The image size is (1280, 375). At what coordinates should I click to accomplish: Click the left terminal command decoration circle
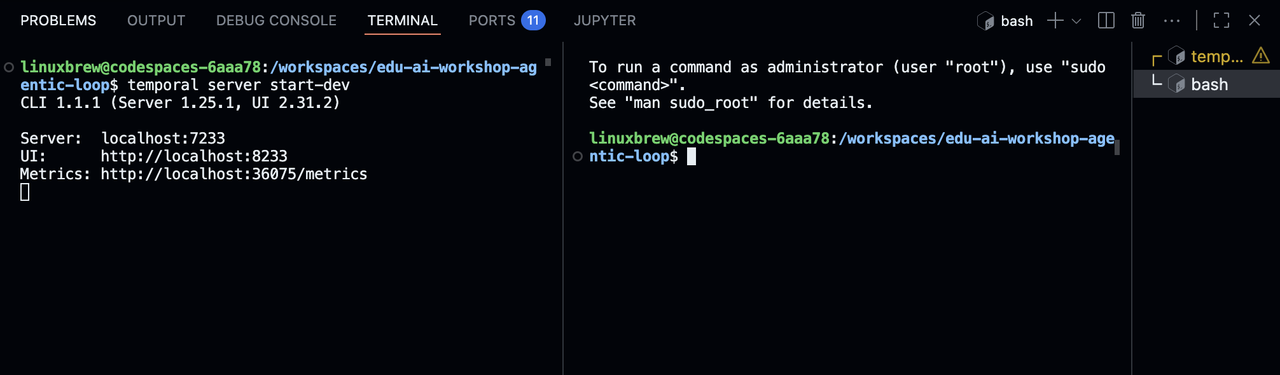coord(9,67)
